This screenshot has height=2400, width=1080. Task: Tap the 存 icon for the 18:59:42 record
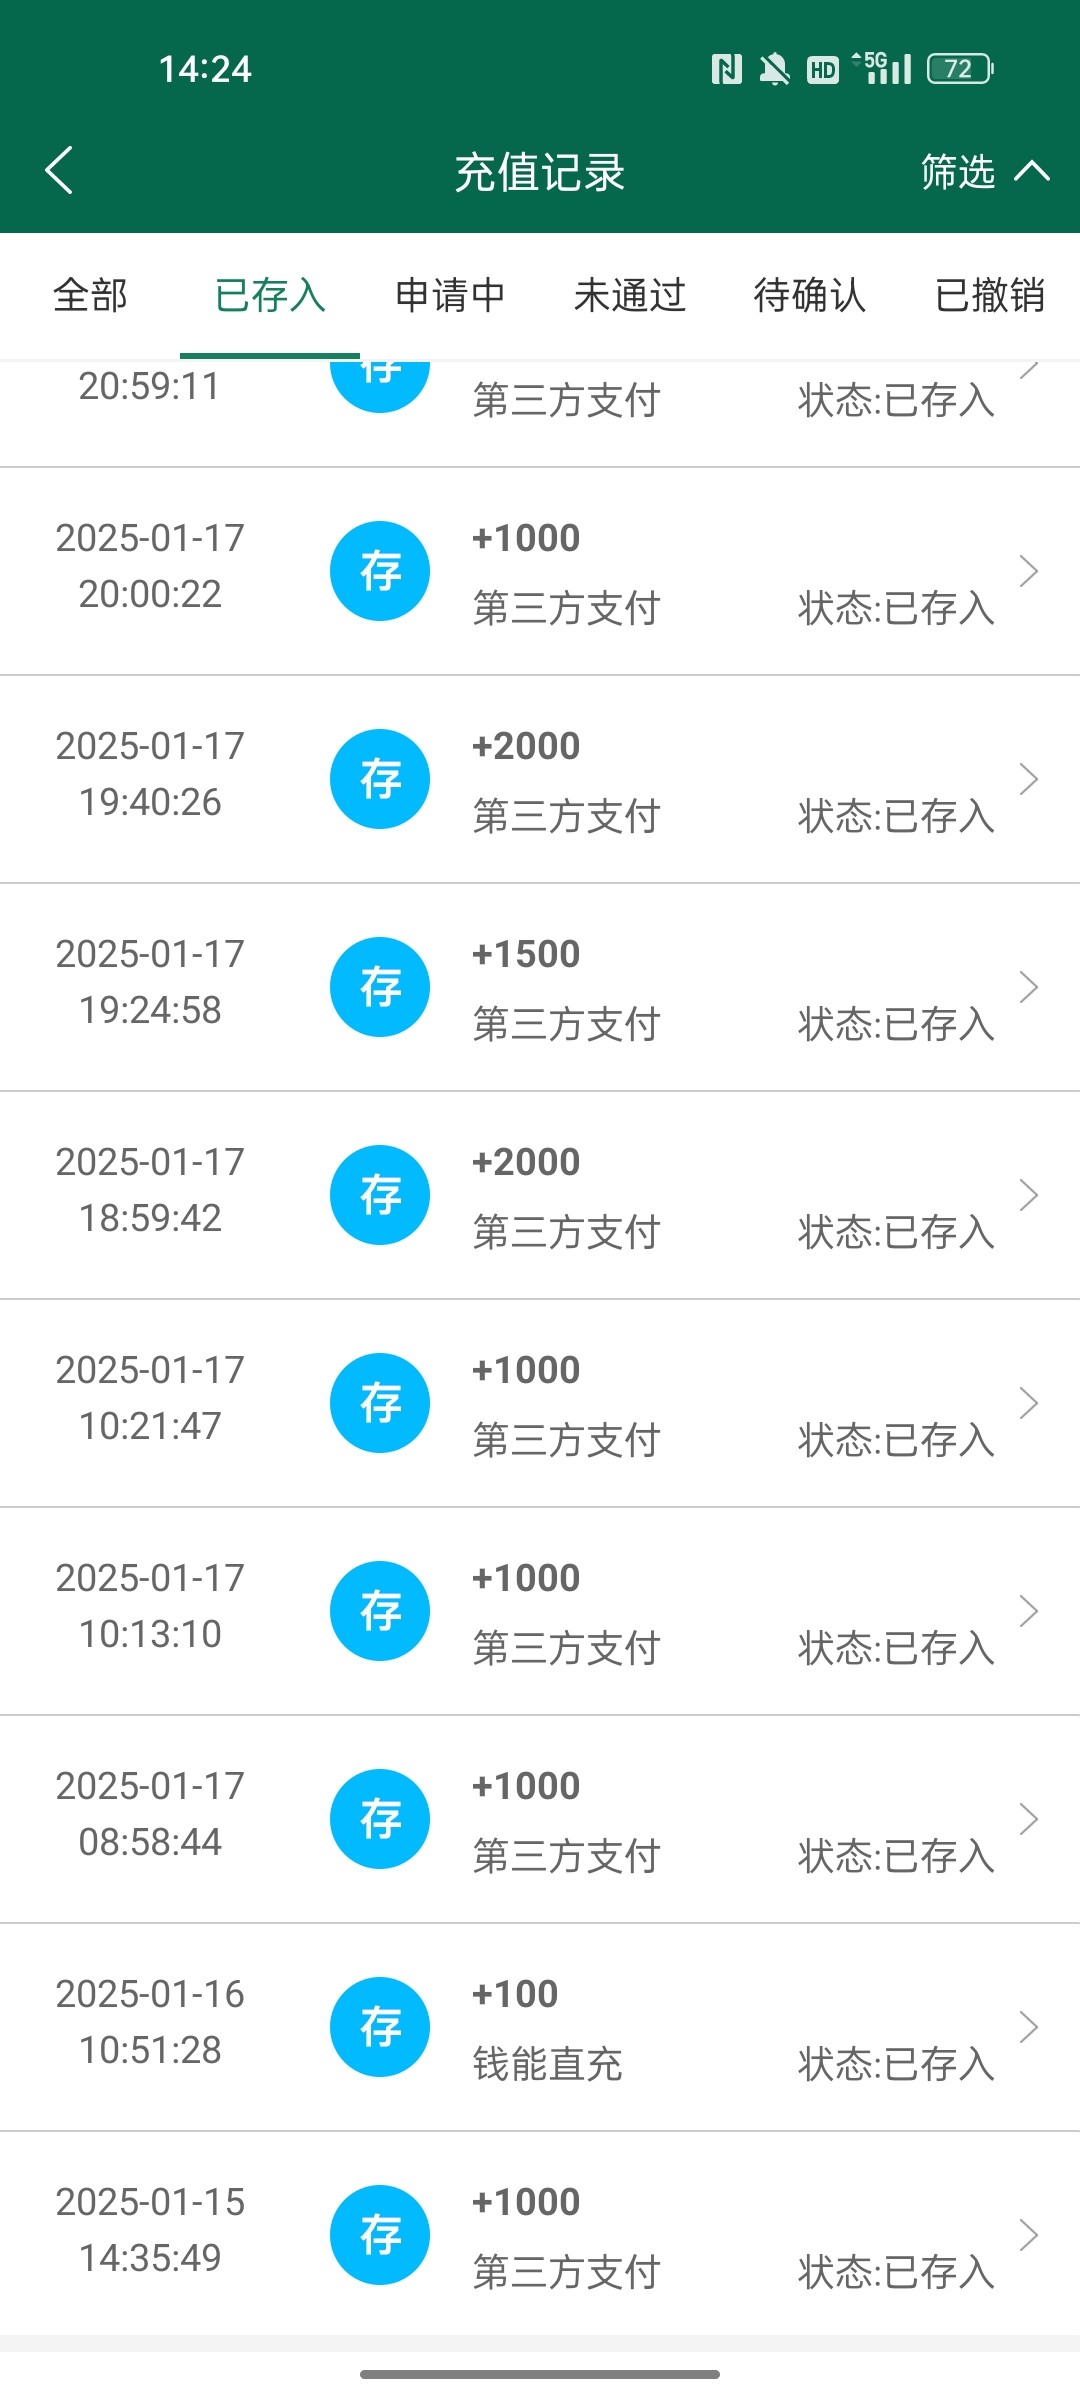click(380, 1195)
